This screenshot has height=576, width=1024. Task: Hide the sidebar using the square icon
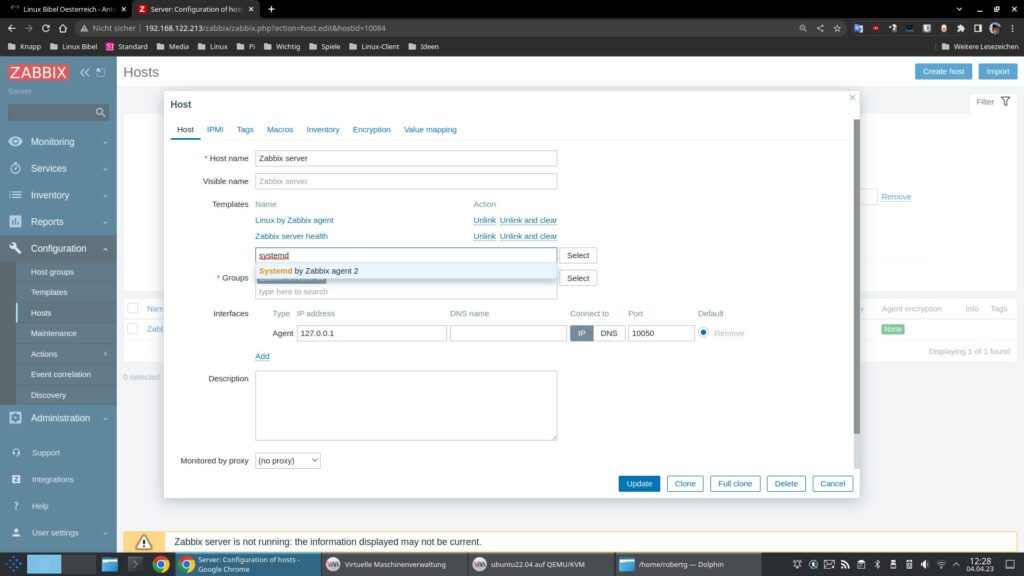pyautogui.click(x=101, y=72)
